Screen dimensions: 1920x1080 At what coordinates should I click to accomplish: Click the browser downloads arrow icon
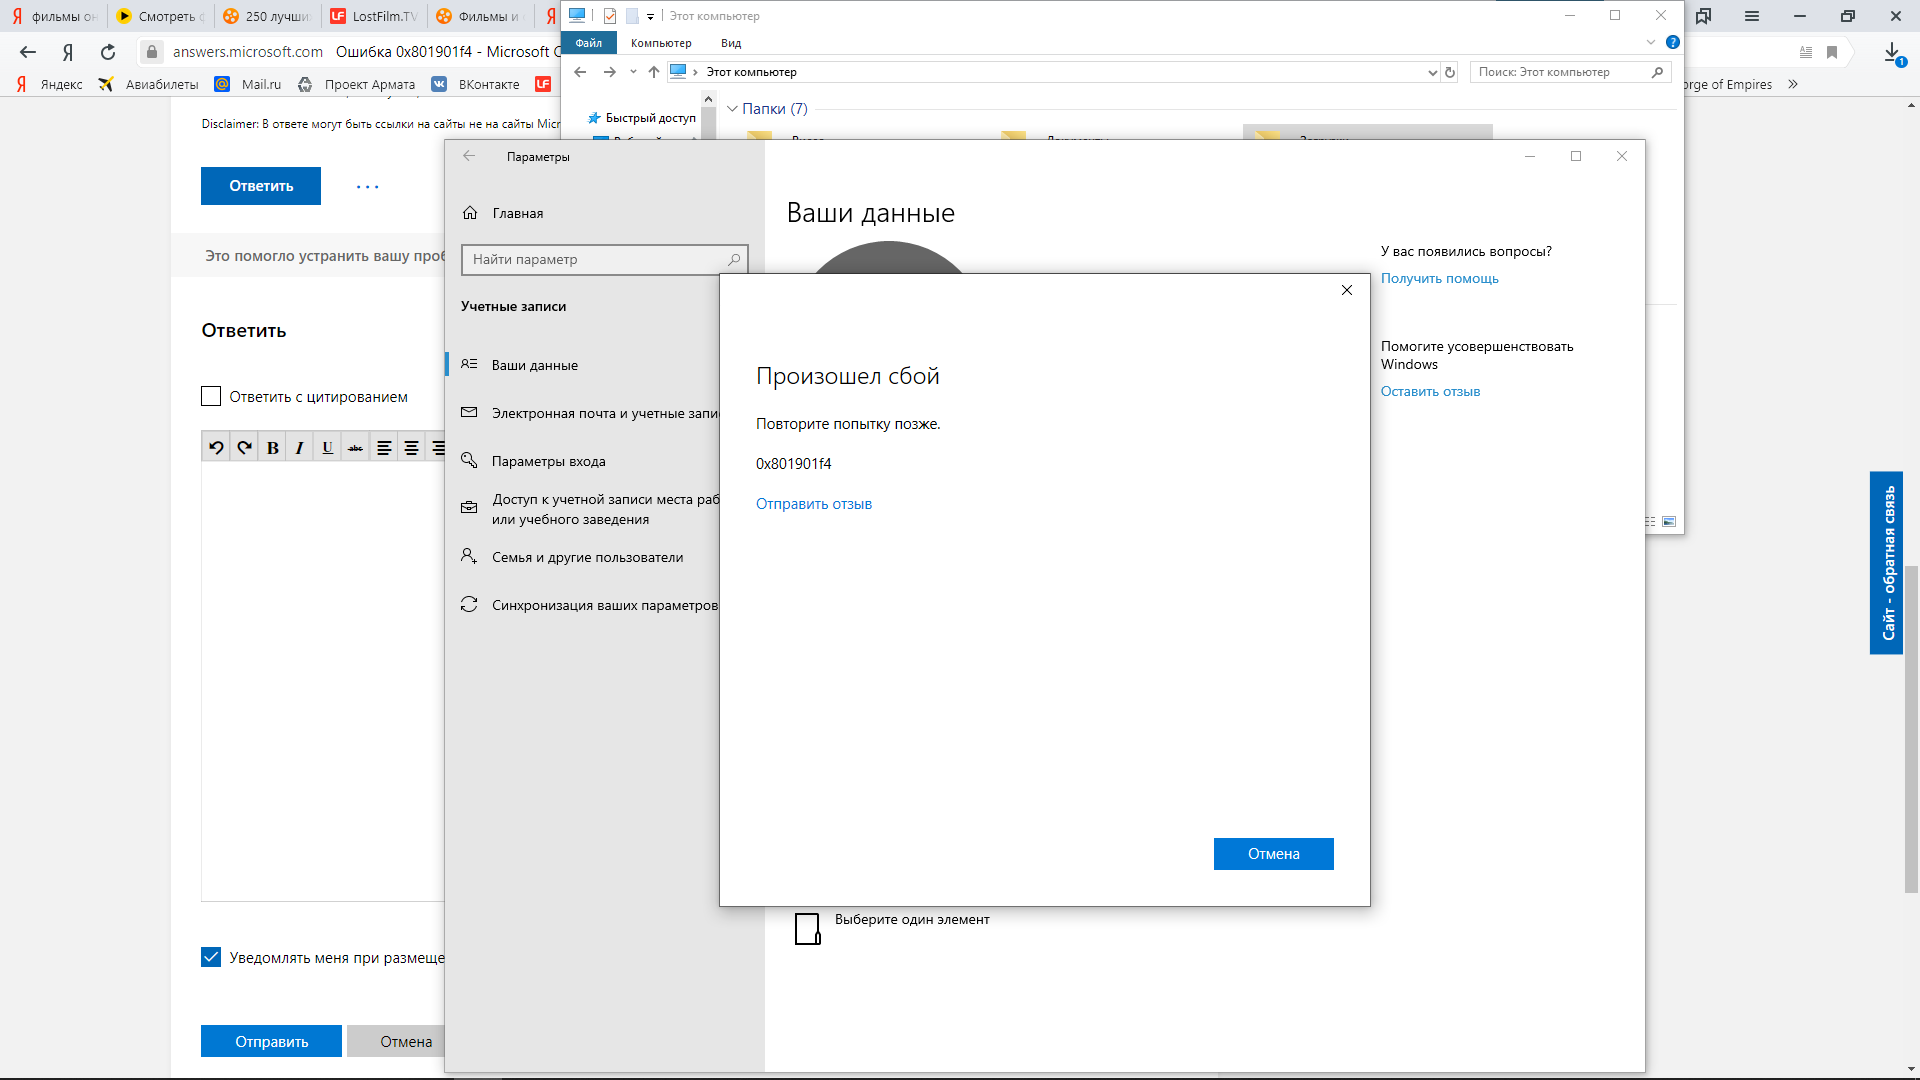1891,52
